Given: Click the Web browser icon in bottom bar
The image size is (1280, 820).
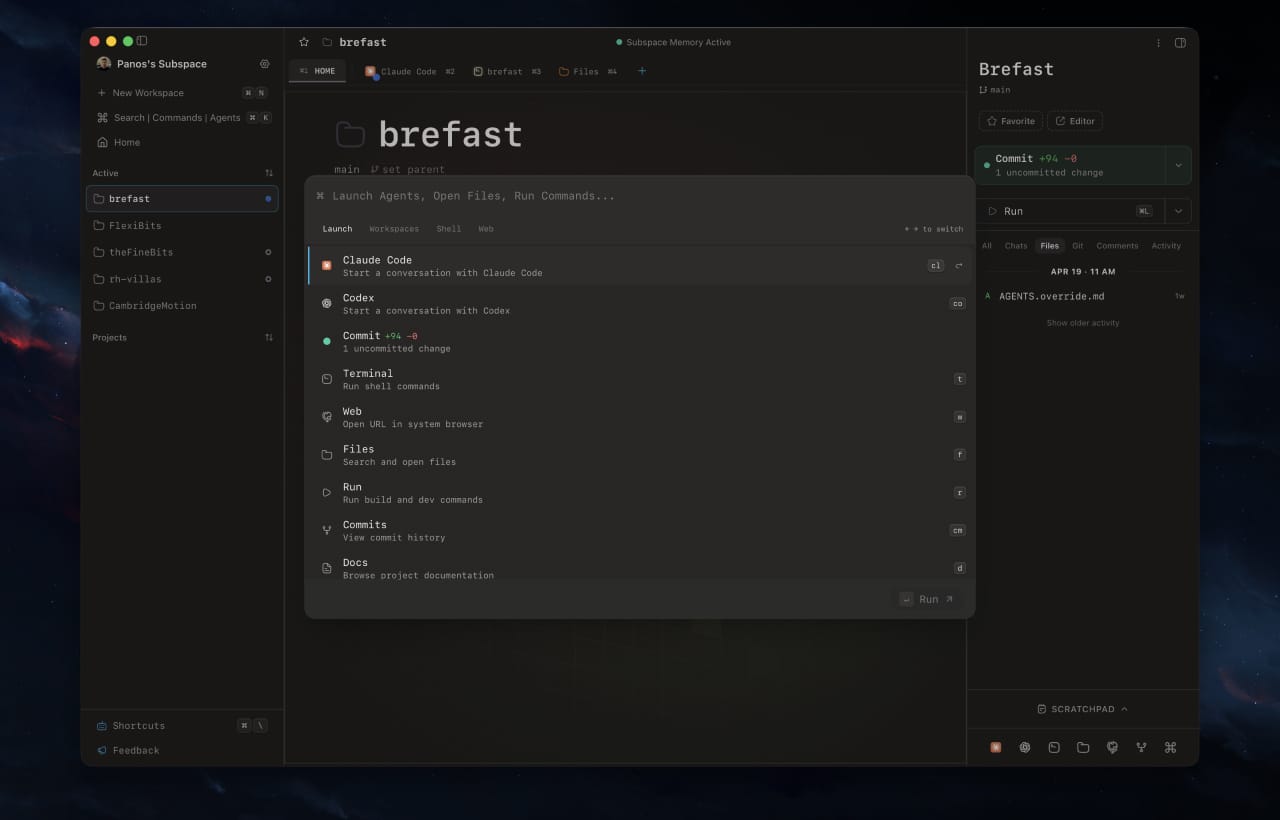Looking at the screenshot, I should 1112,747.
